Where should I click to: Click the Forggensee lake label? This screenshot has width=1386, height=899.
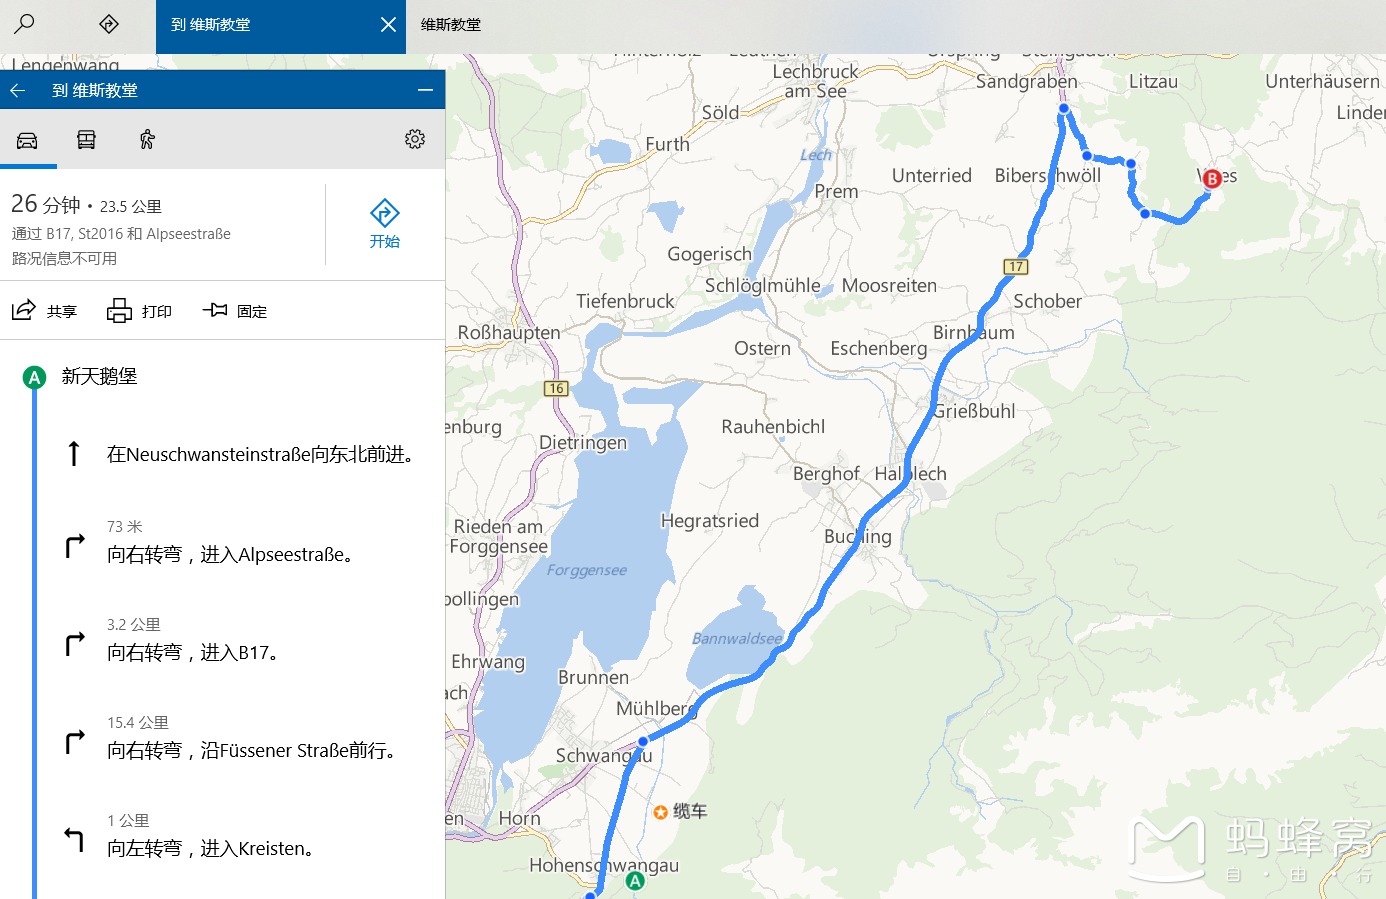coord(587,570)
